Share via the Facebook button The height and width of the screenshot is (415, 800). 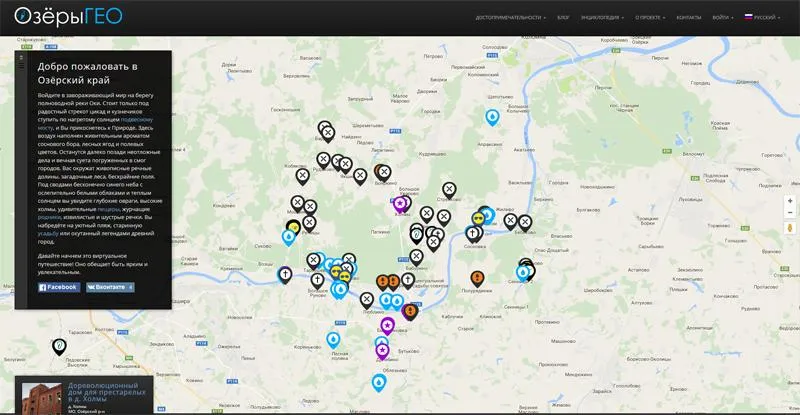(x=59, y=287)
